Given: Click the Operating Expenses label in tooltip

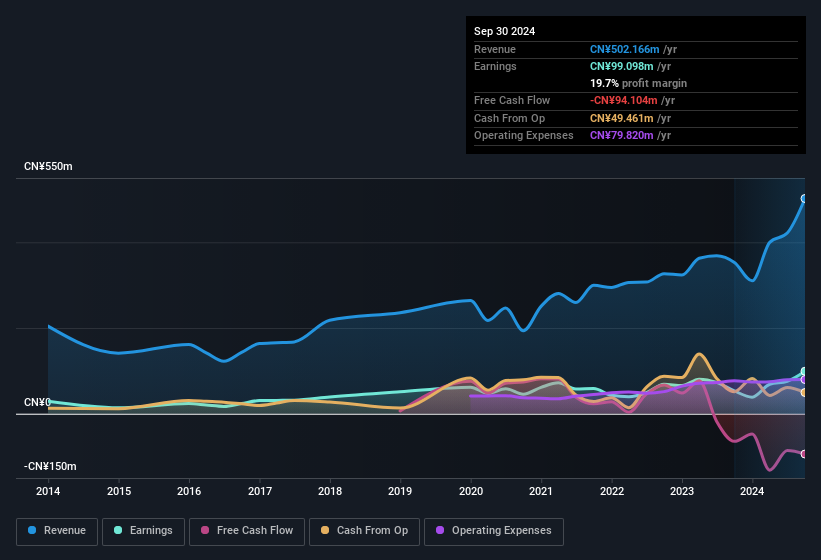Looking at the screenshot, I should (x=524, y=135).
